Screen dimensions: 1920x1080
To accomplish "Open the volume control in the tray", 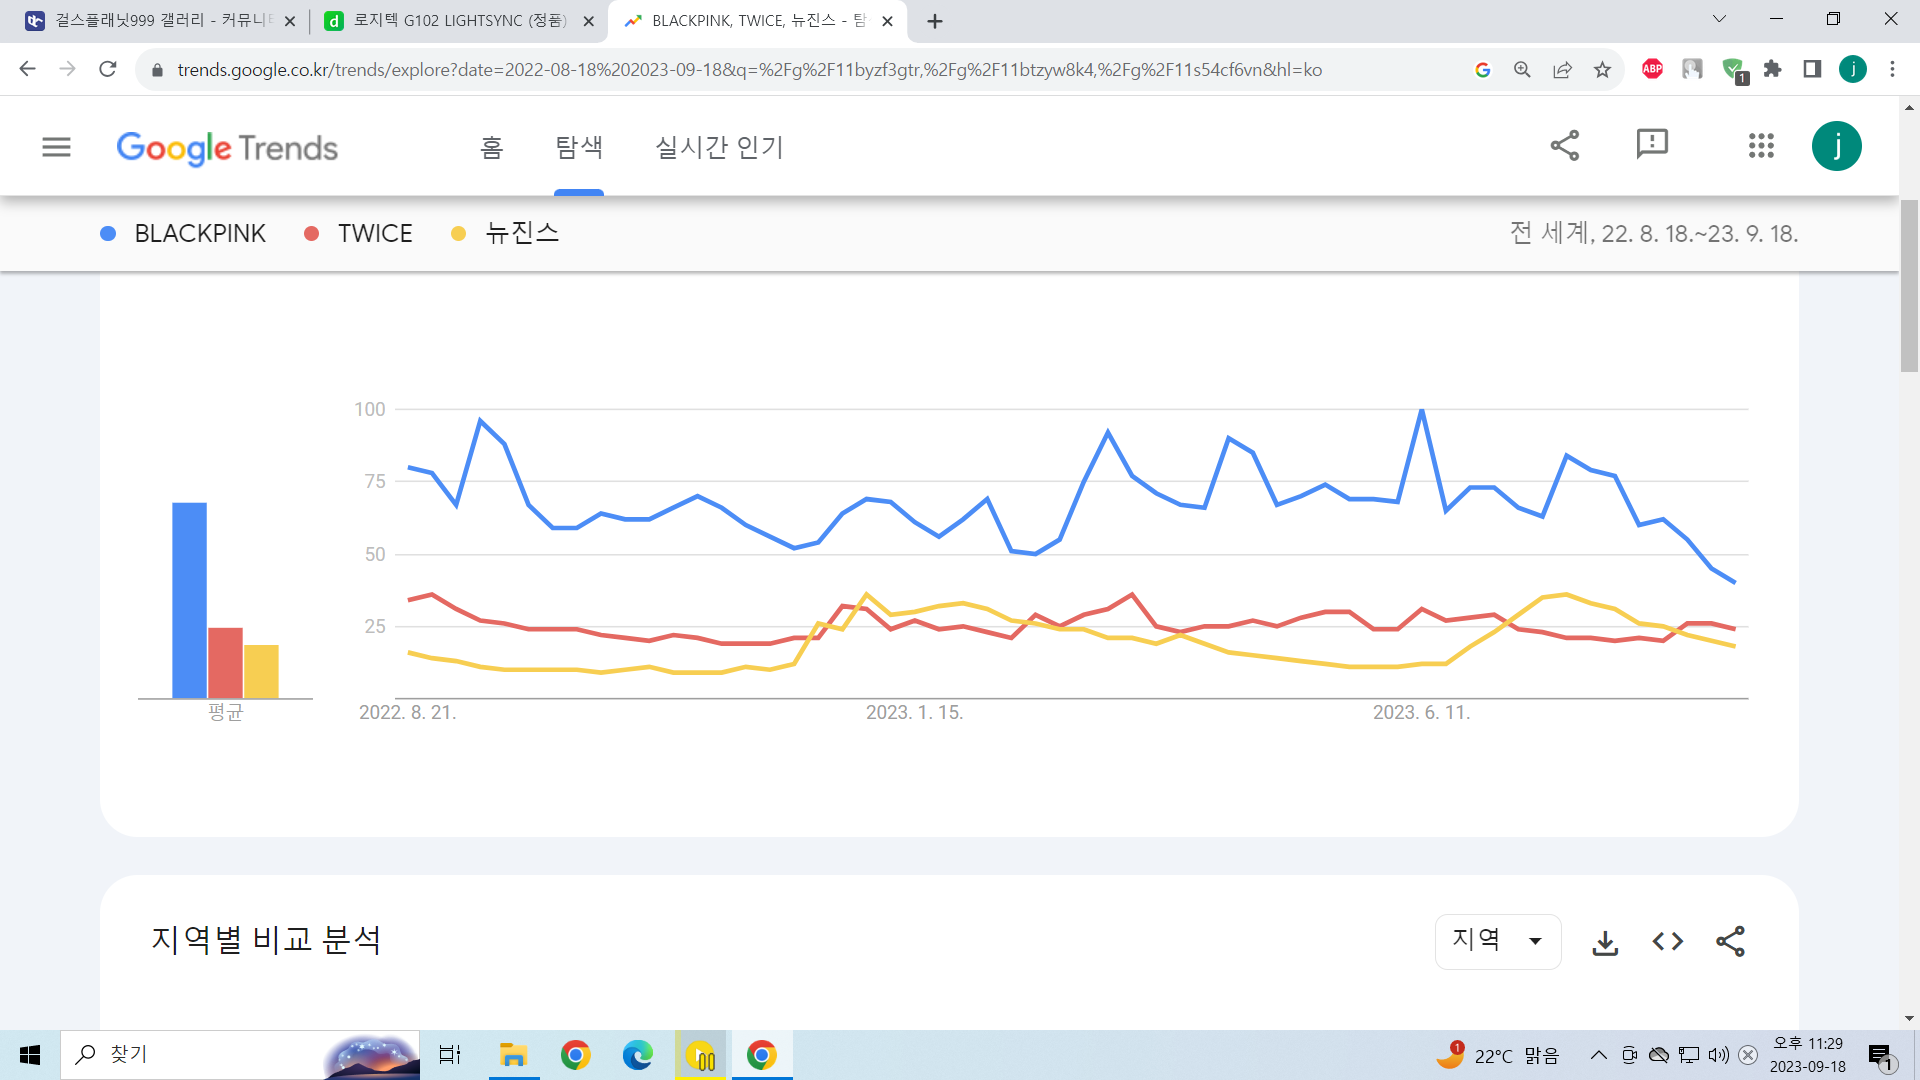I will [1718, 1055].
